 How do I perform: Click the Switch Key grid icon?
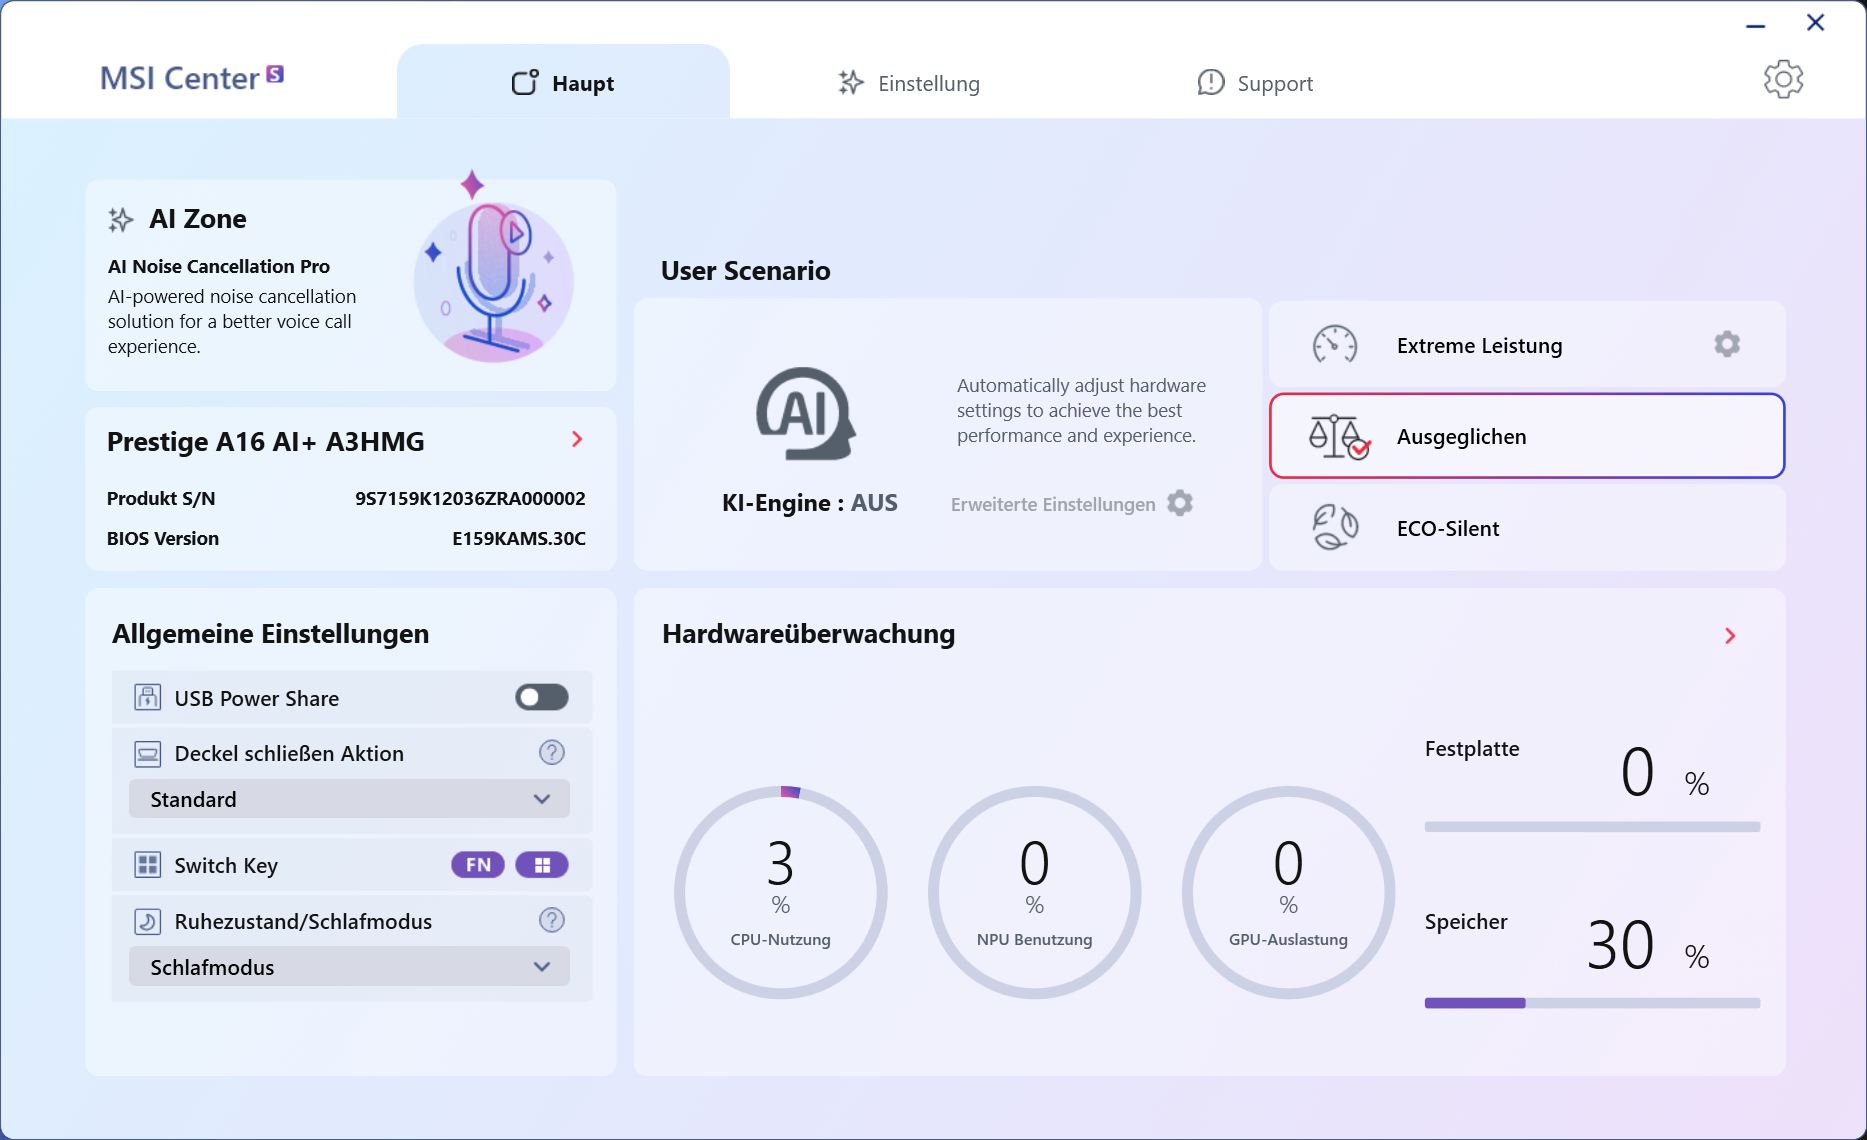tap(148, 865)
